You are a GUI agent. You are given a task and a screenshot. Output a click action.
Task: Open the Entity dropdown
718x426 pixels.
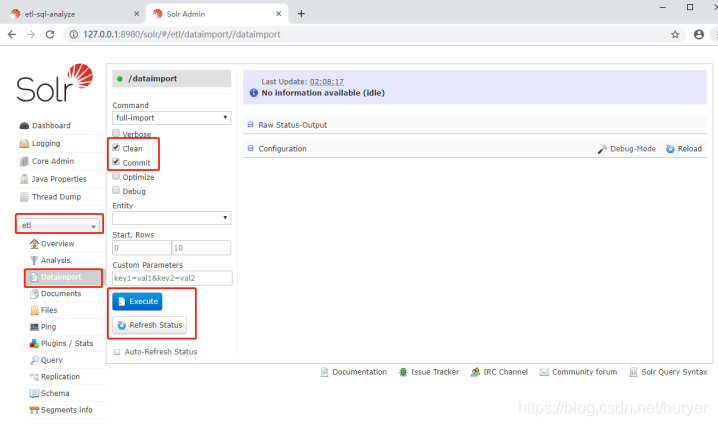(171, 218)
